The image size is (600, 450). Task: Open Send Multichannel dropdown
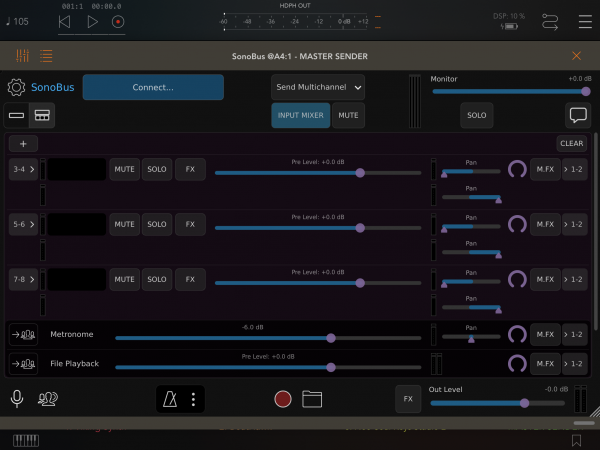[x=318, y=87]
